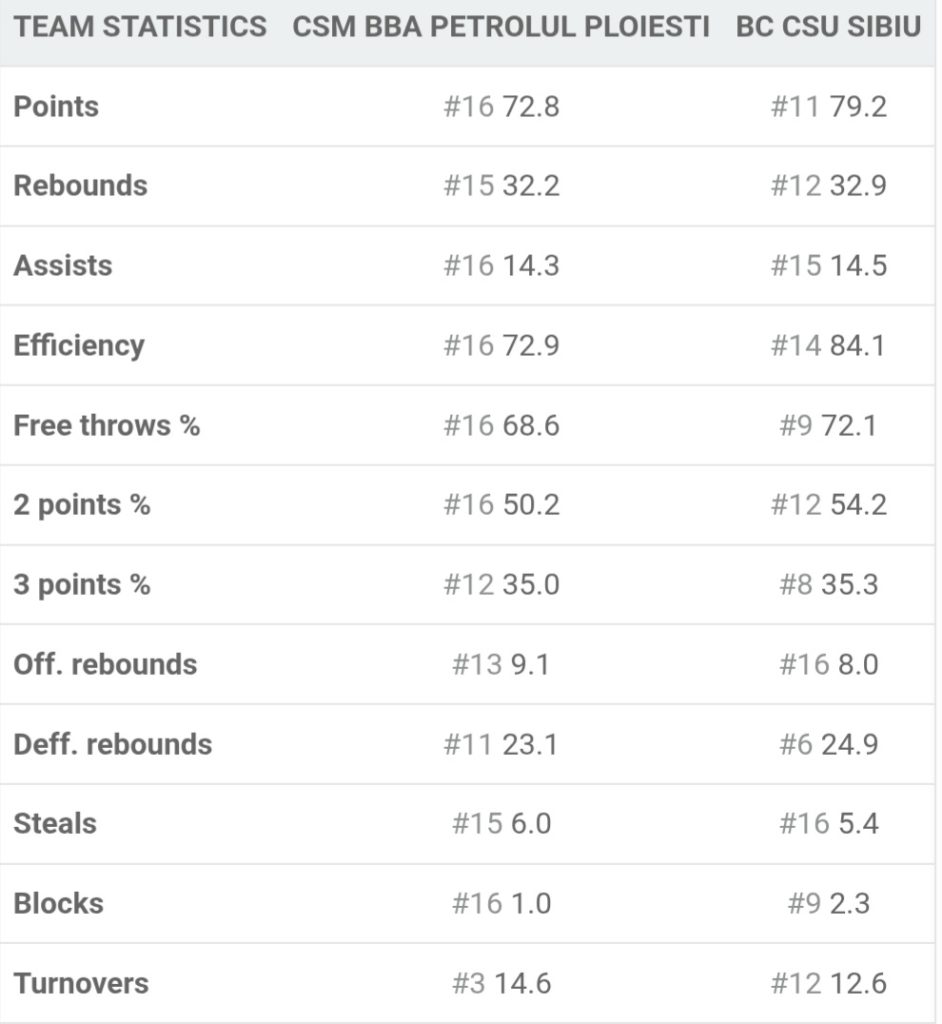
Task: Click the Deff. rebounds row label
Action: [x=112, y=744]
